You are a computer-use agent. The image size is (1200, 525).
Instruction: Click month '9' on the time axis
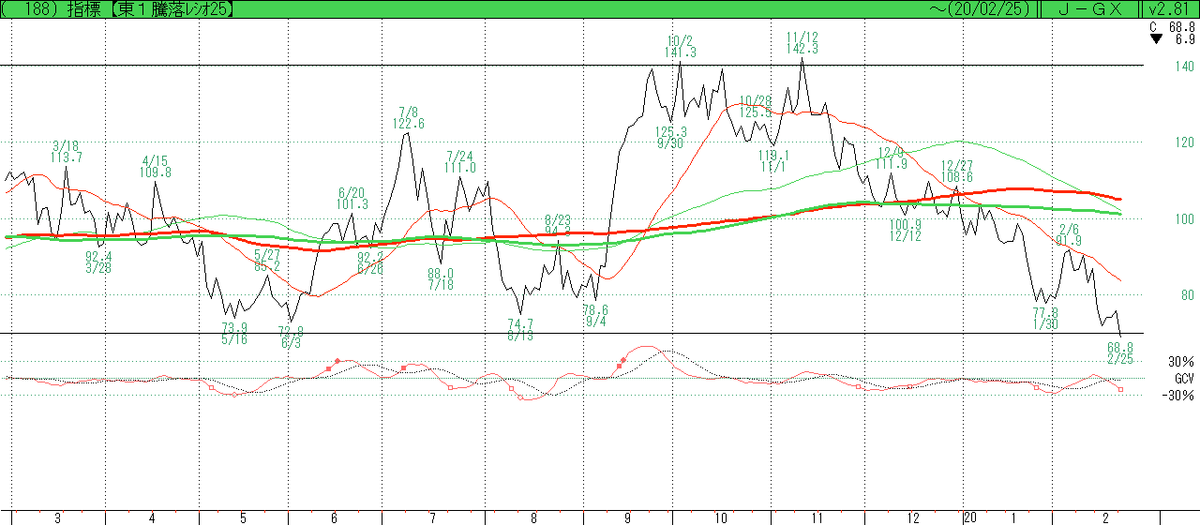click(627, 518)
